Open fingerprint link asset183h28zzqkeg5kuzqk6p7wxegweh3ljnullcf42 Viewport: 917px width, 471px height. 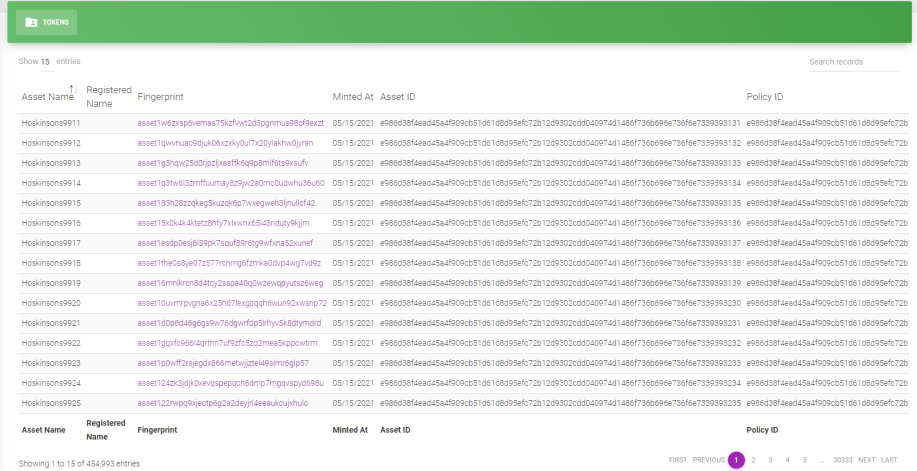[226, 203]
